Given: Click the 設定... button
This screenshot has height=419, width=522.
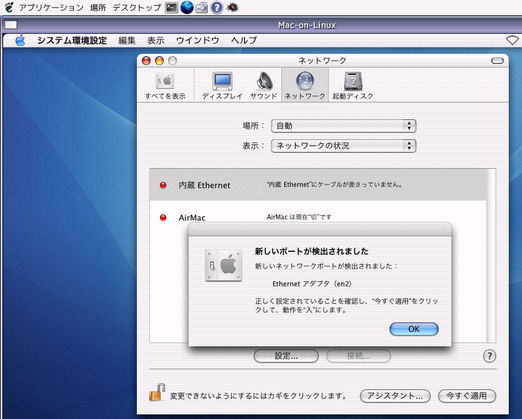Looking at the screenshot, I should coord(286,356).
